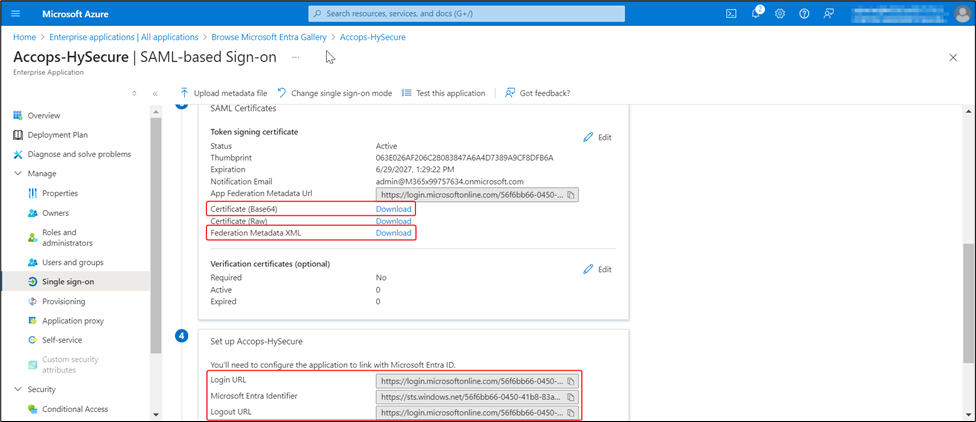Open portal settings gear
The height and width of the screenshot is (422, 976).
[780, 14]
